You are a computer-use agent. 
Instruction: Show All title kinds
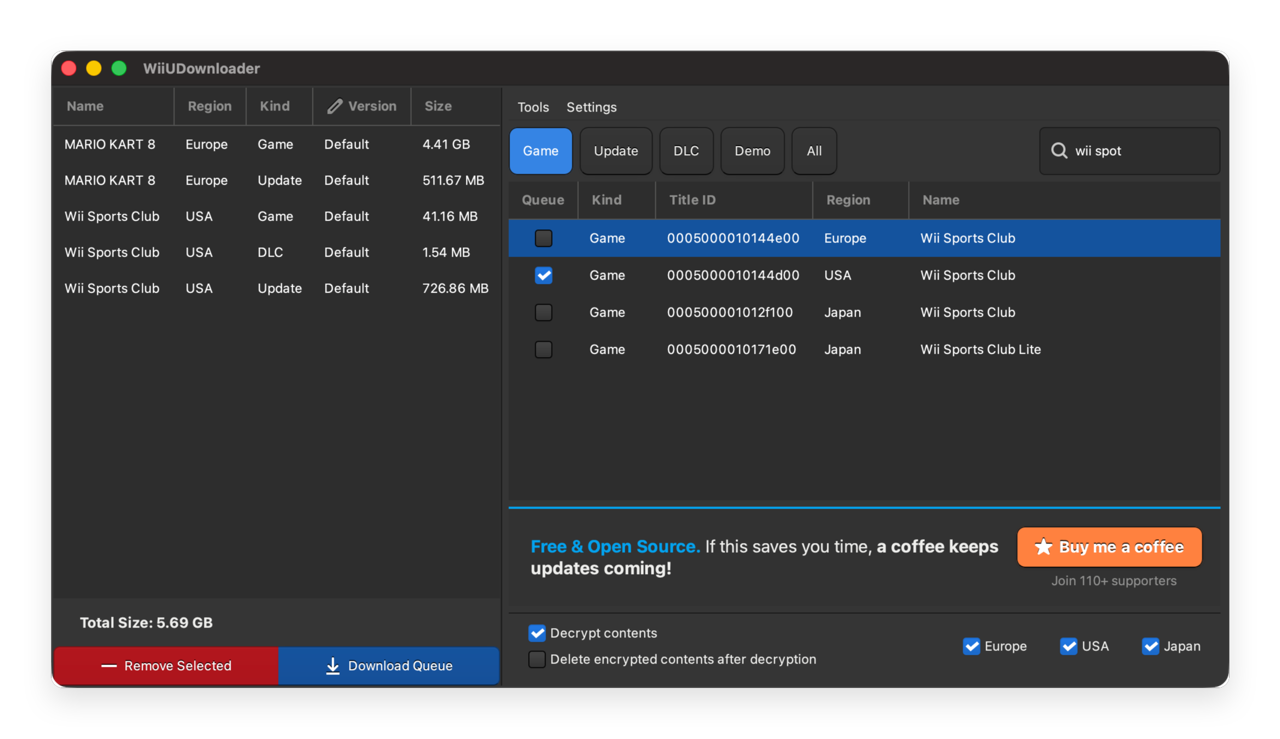pyautogui.click(x=814, y=151)
